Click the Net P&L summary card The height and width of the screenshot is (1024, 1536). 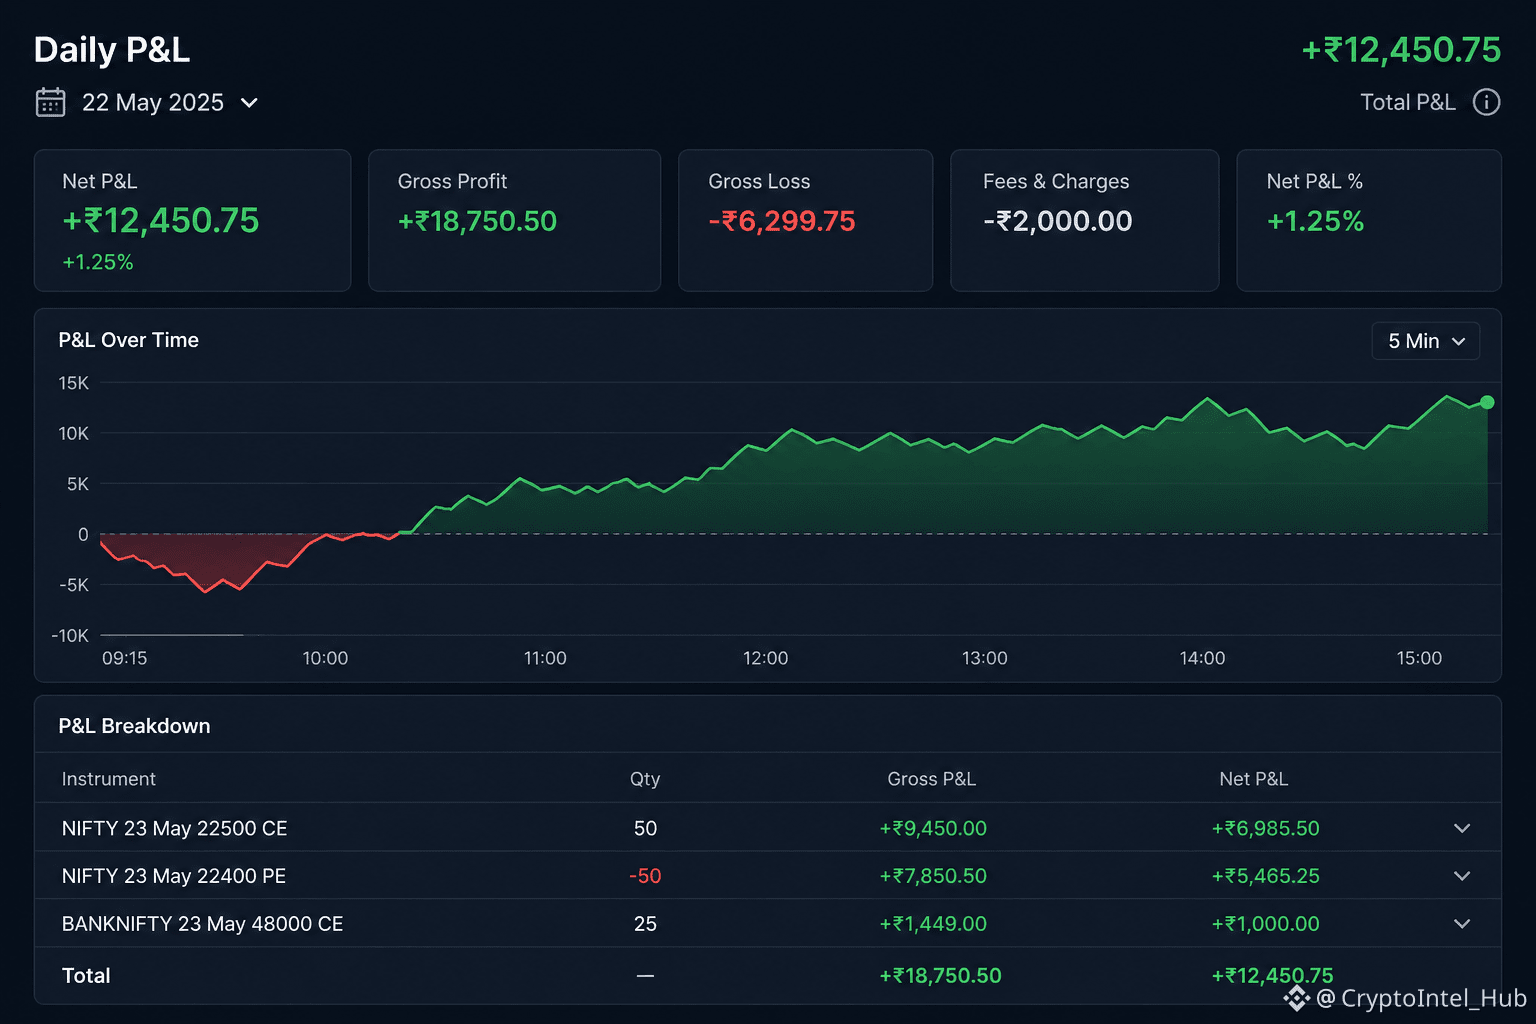pos(192,221)
